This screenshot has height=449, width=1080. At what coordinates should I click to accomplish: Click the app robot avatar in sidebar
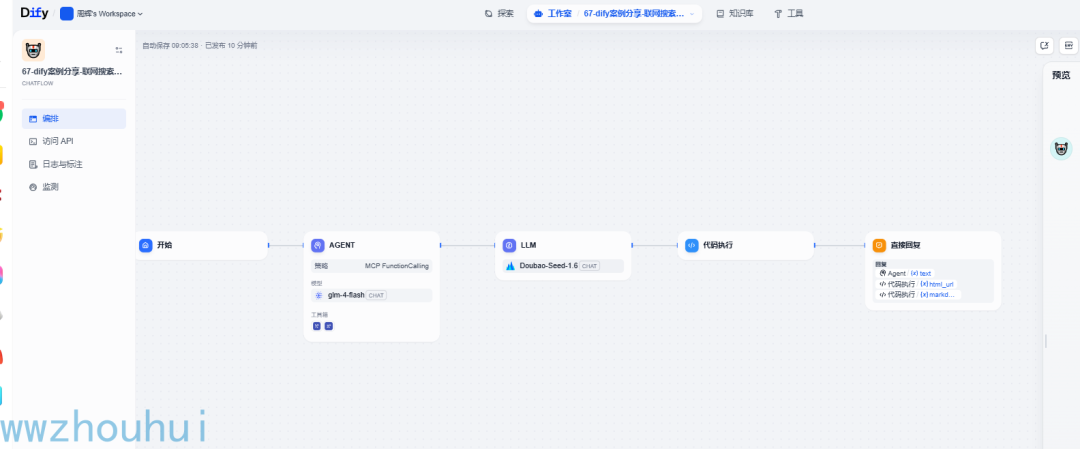click(x=33, y=50)
